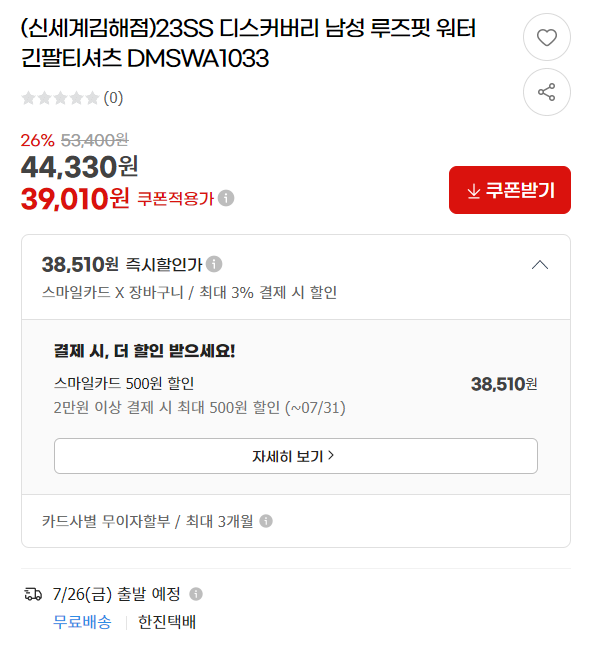This screenshot has width=599, height=645.
Task: Click the delivery truck icon
Action: (x=33, y=594)
